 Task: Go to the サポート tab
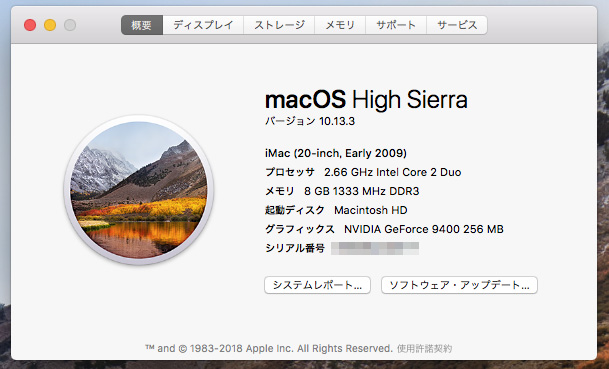click(396, 25)
